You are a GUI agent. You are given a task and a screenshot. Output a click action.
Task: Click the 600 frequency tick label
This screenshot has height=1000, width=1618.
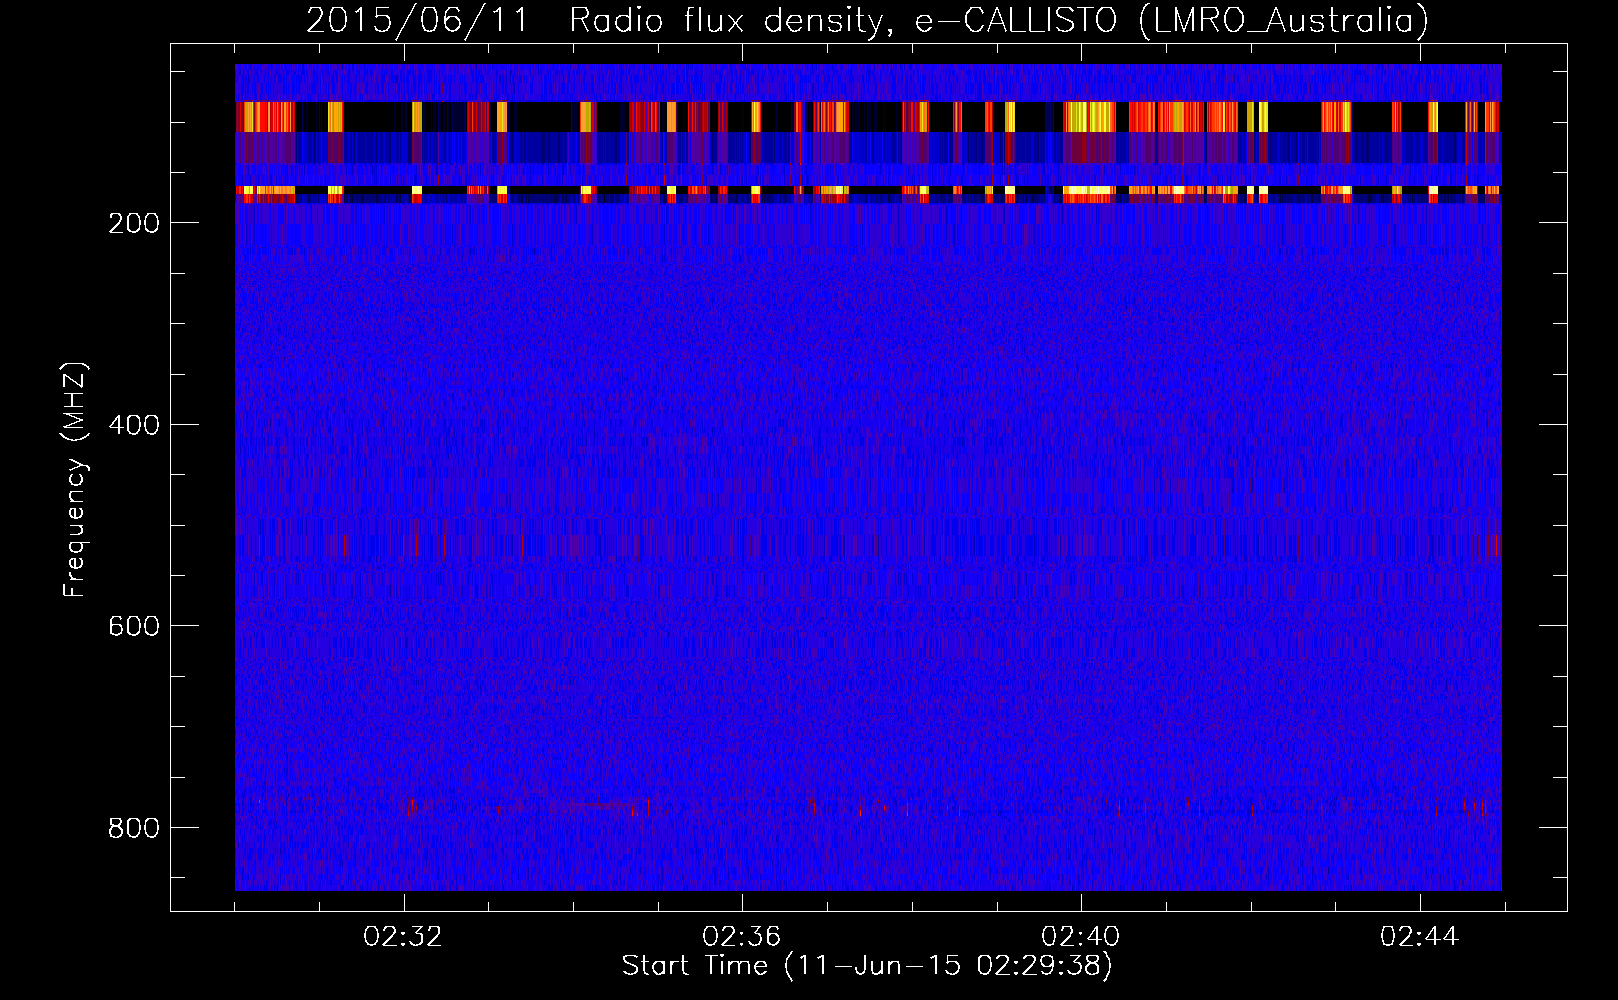tap(133, 626)
